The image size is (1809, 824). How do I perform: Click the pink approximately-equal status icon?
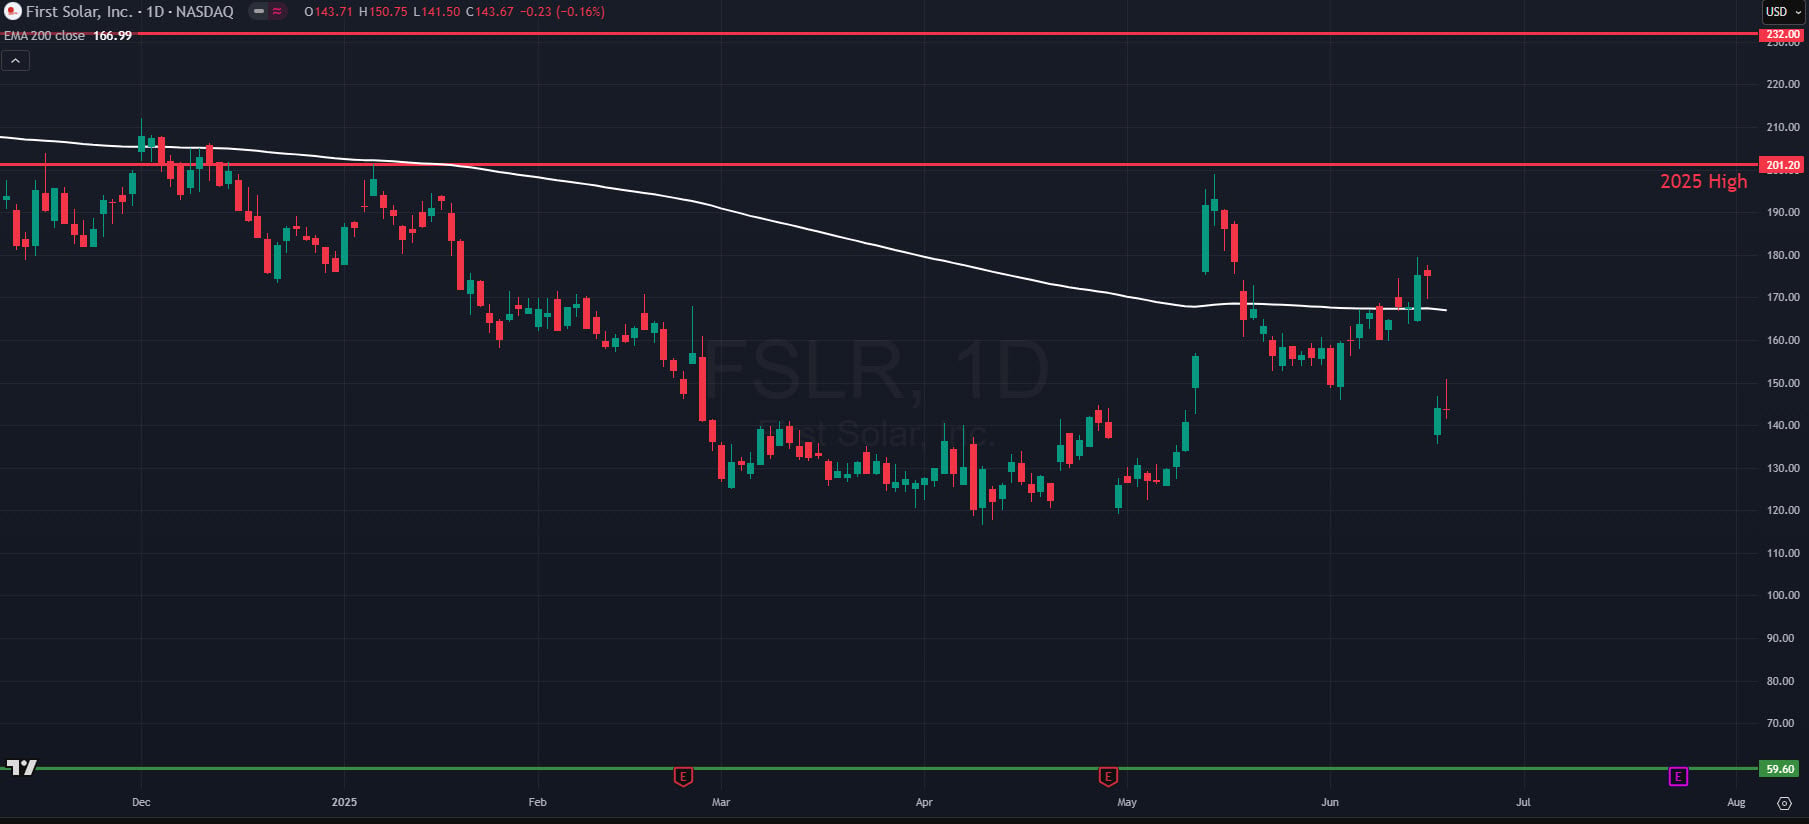coord(277,12)
